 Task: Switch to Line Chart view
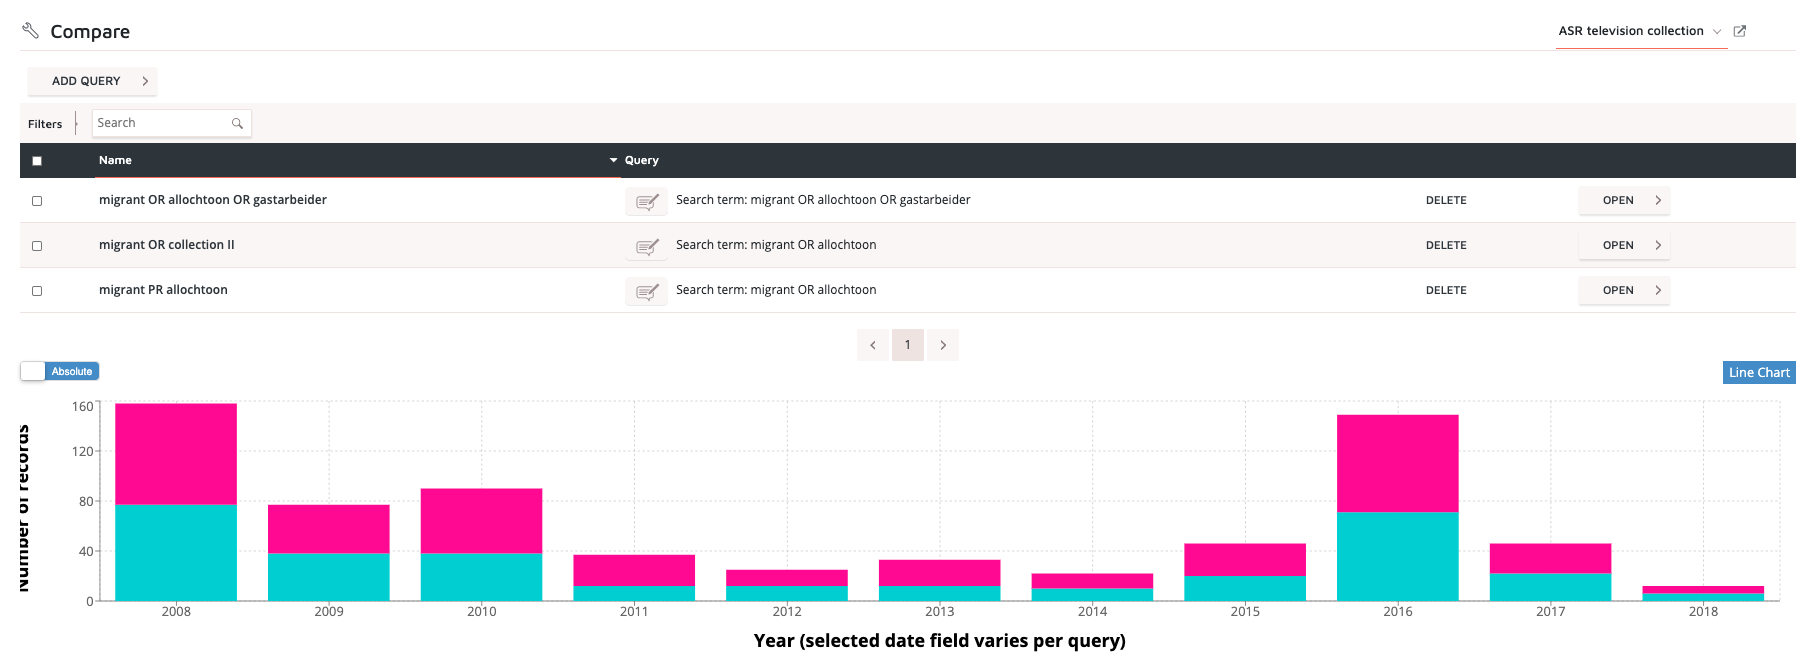1759,372
